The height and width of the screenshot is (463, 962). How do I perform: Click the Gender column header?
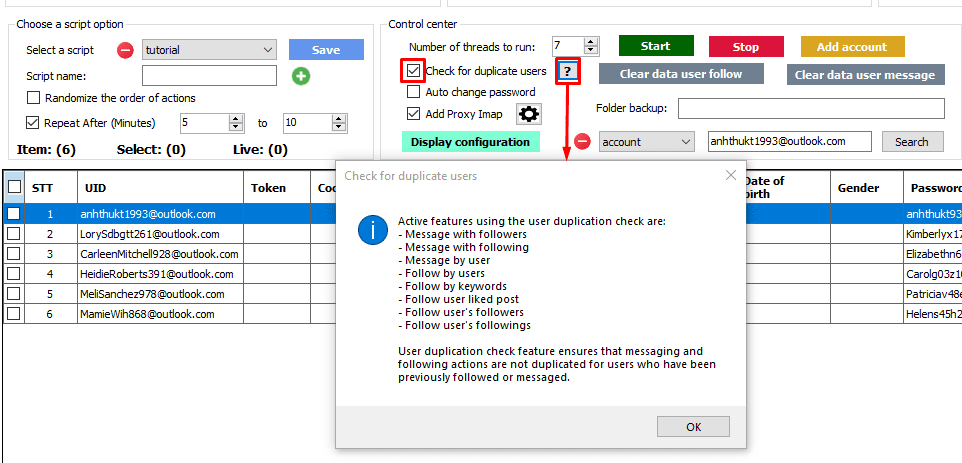point(858,187)
